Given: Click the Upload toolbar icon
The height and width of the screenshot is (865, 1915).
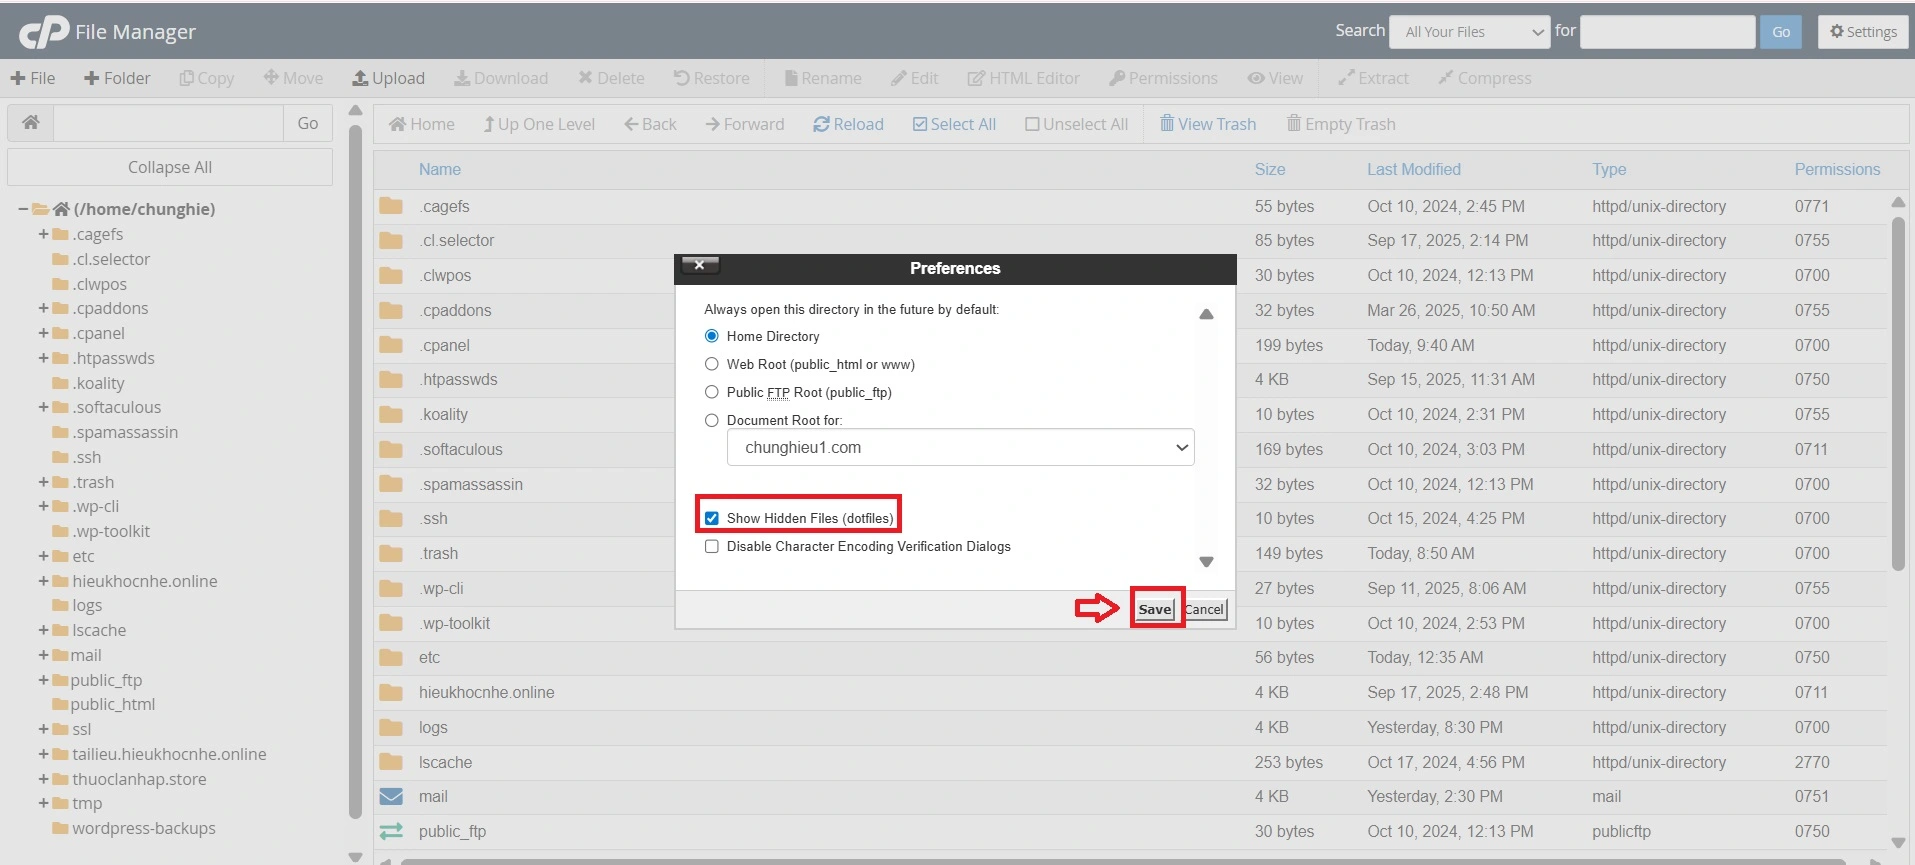Looking at the screenshot, I should click(361, 78).
